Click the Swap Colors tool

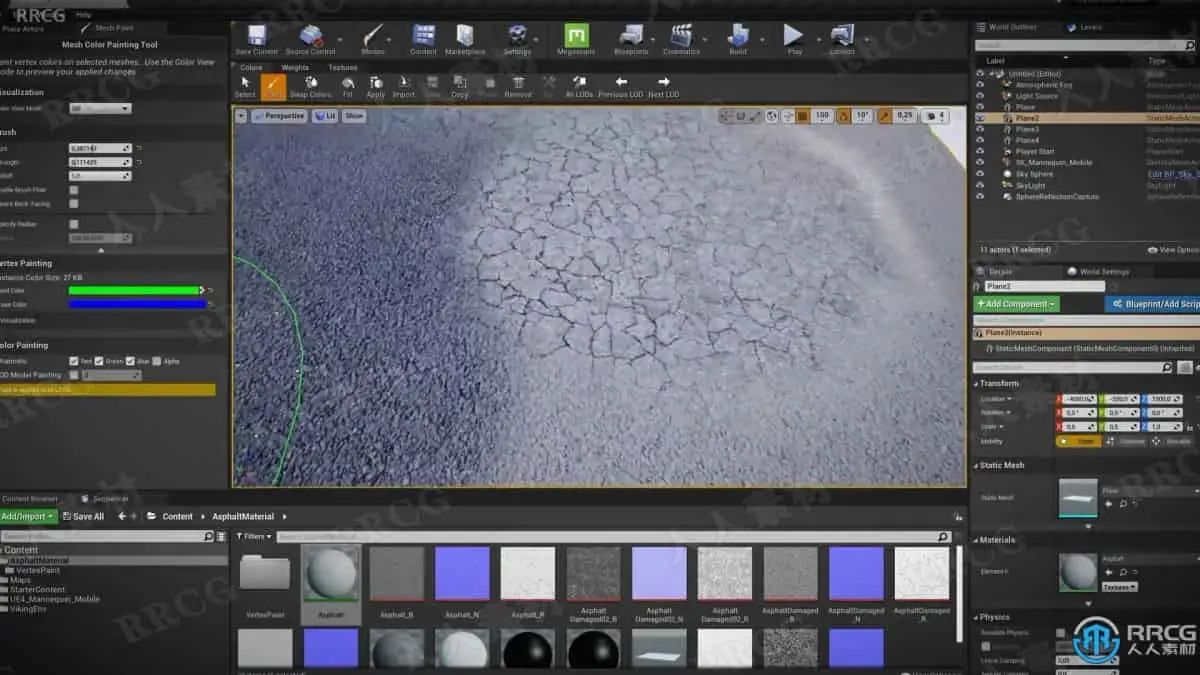(311, 87)
